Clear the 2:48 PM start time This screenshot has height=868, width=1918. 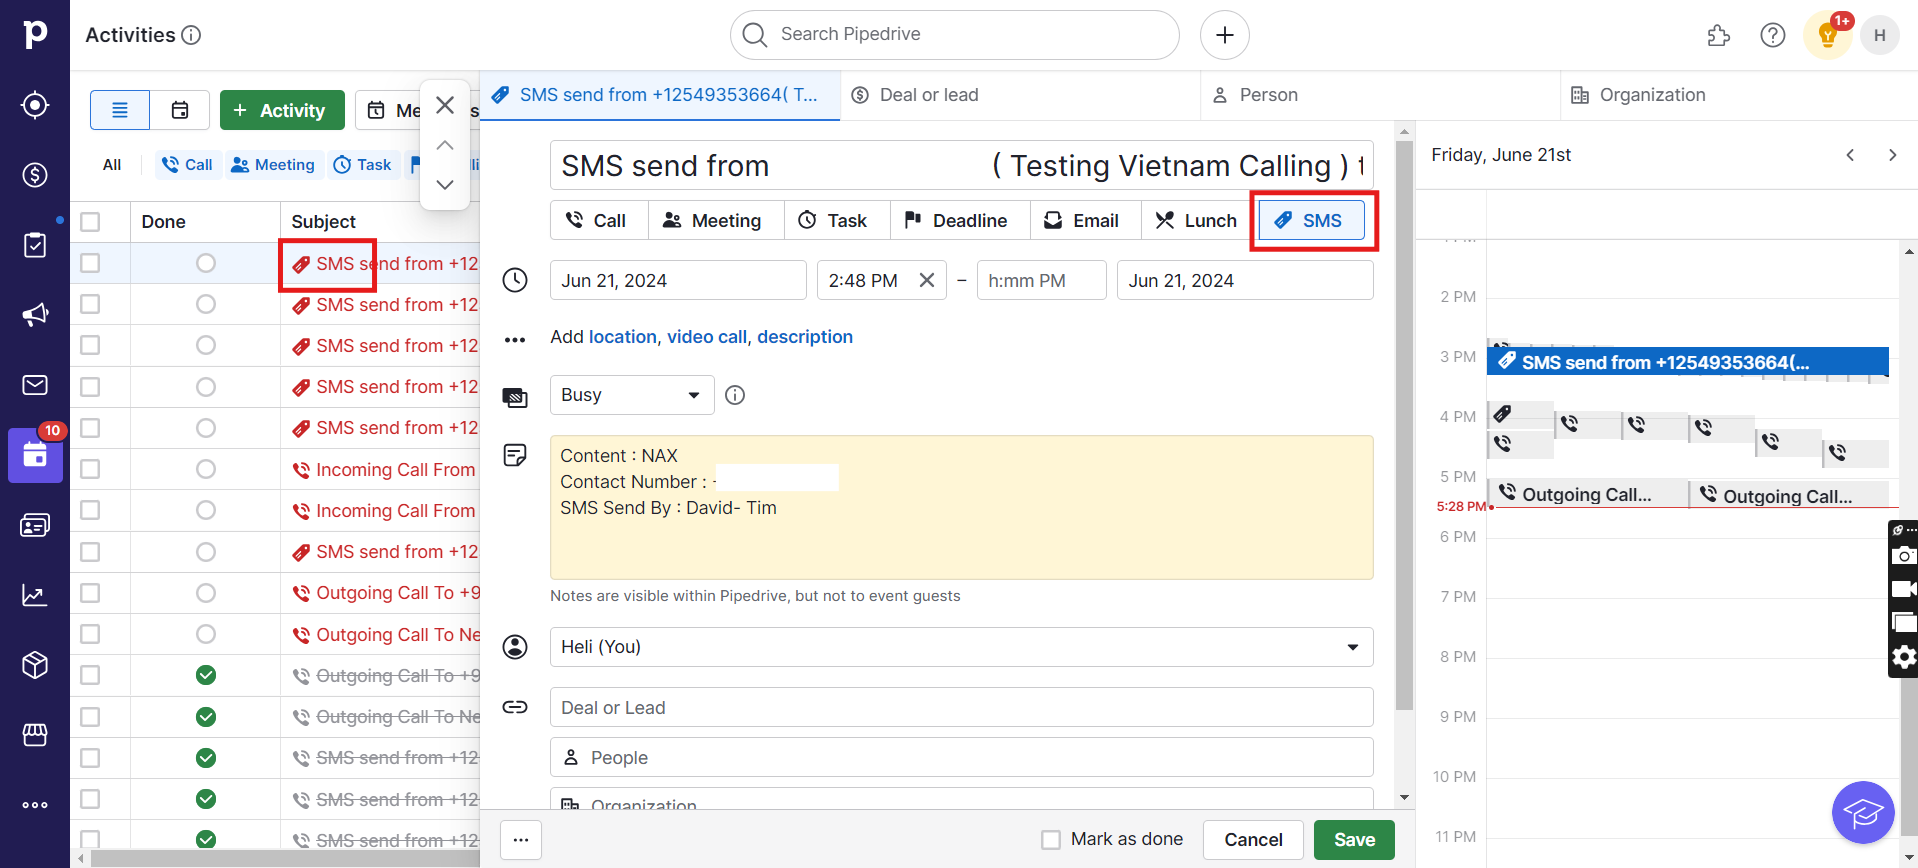[x=927, y=280]
